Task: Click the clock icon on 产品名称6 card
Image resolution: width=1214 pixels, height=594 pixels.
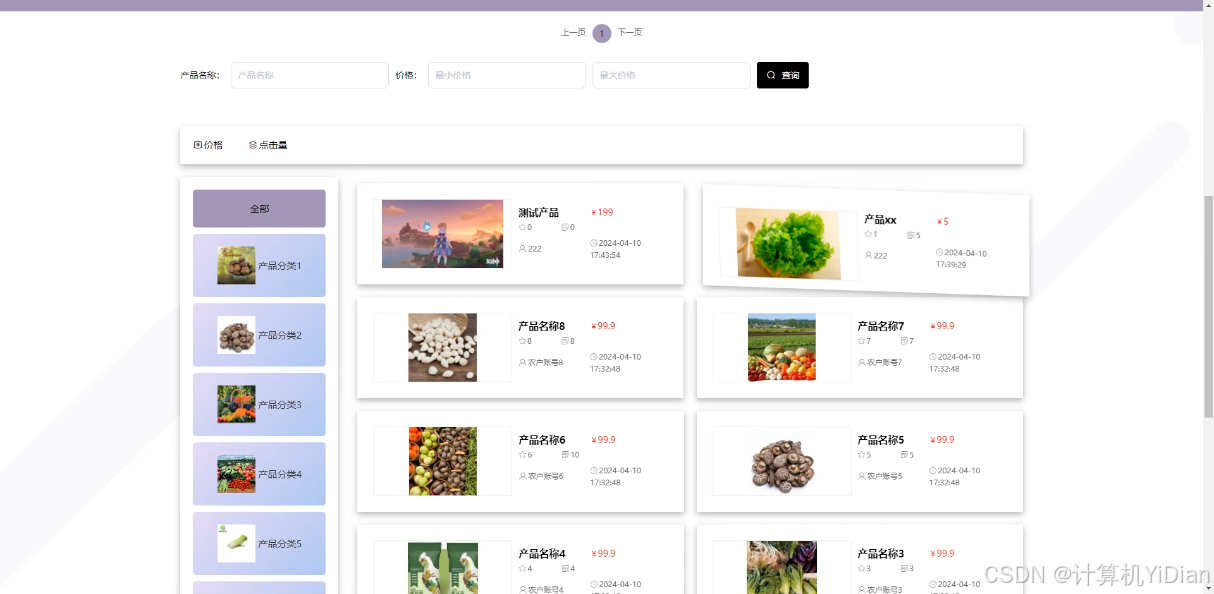Action: pyautogui.click(x=594, y=470)
